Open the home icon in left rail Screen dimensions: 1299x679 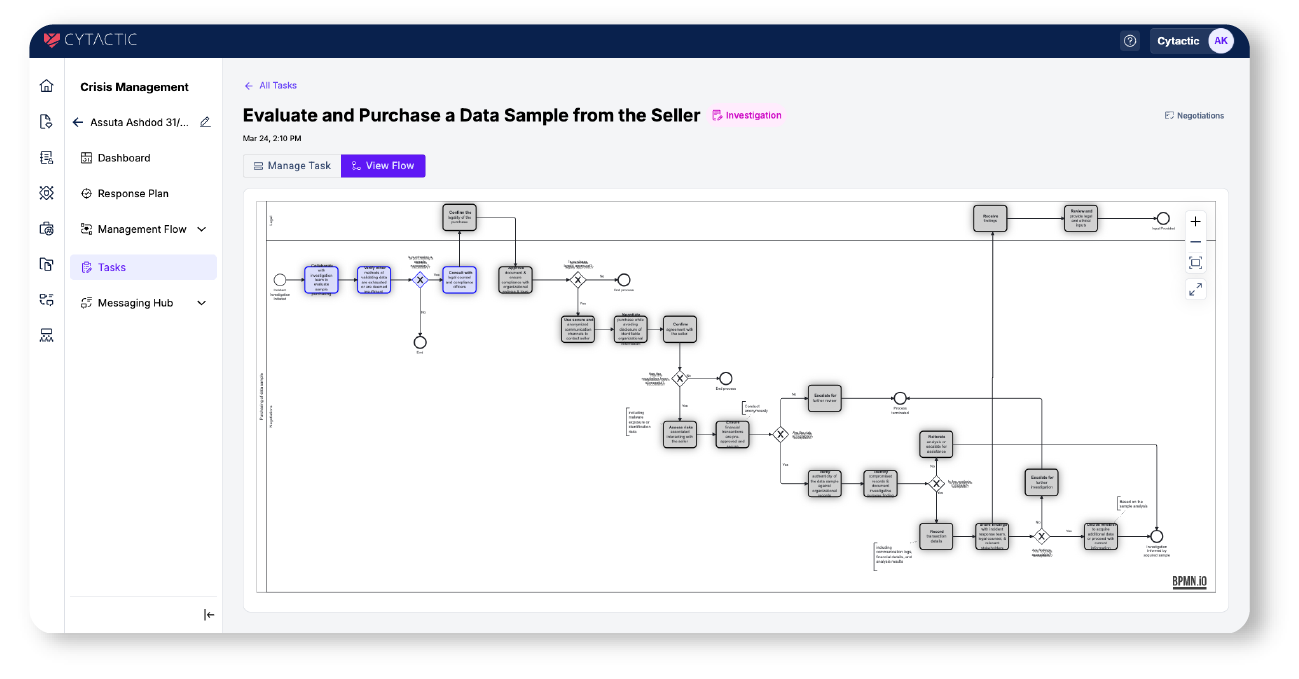point(46,86)
